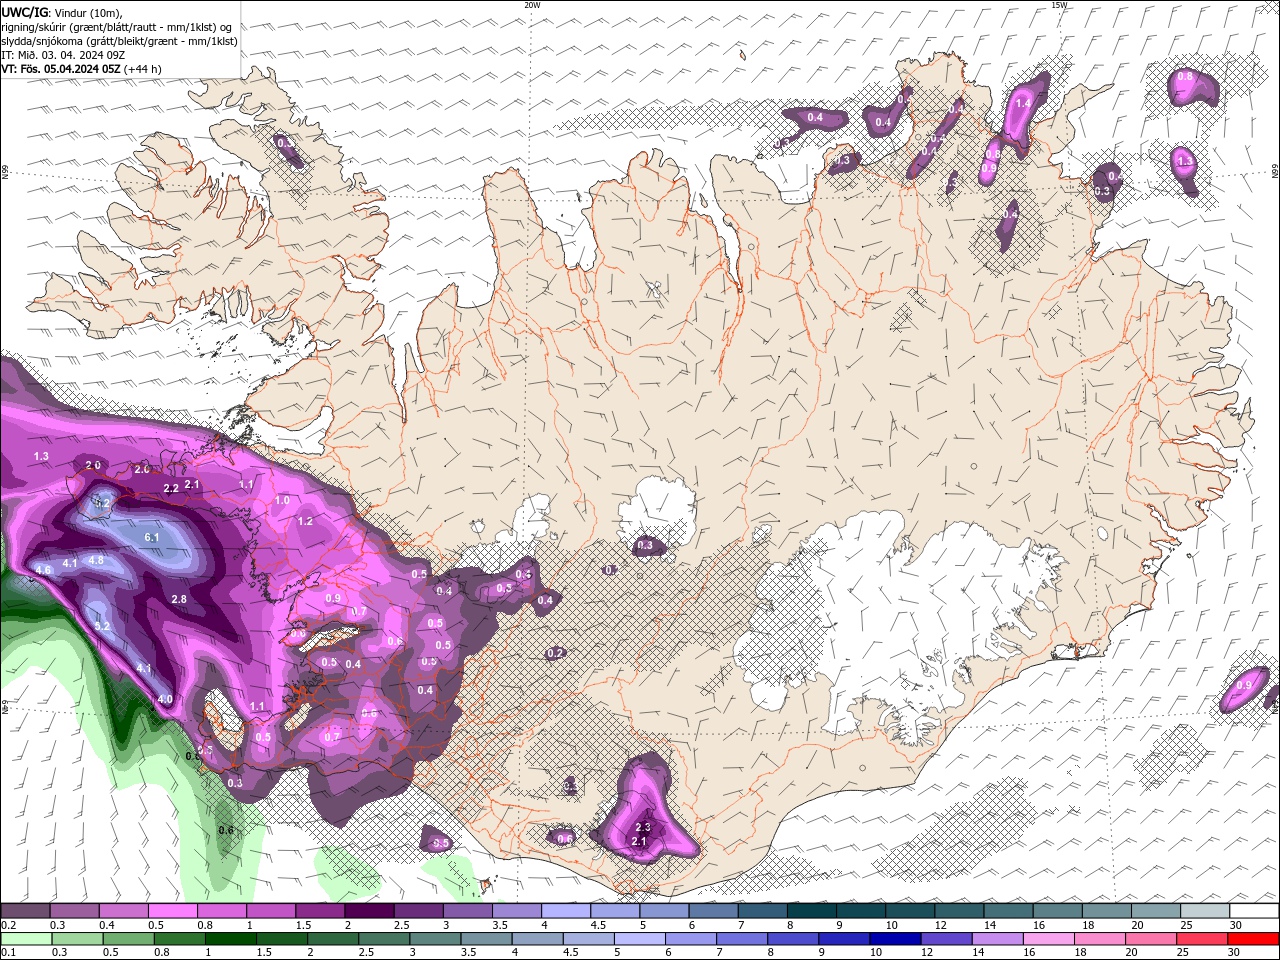Screen dimensions: 1280x960
Task: Click the 6.1 snowfall value label
Action: pyautogui.click(x=152, y=538)
